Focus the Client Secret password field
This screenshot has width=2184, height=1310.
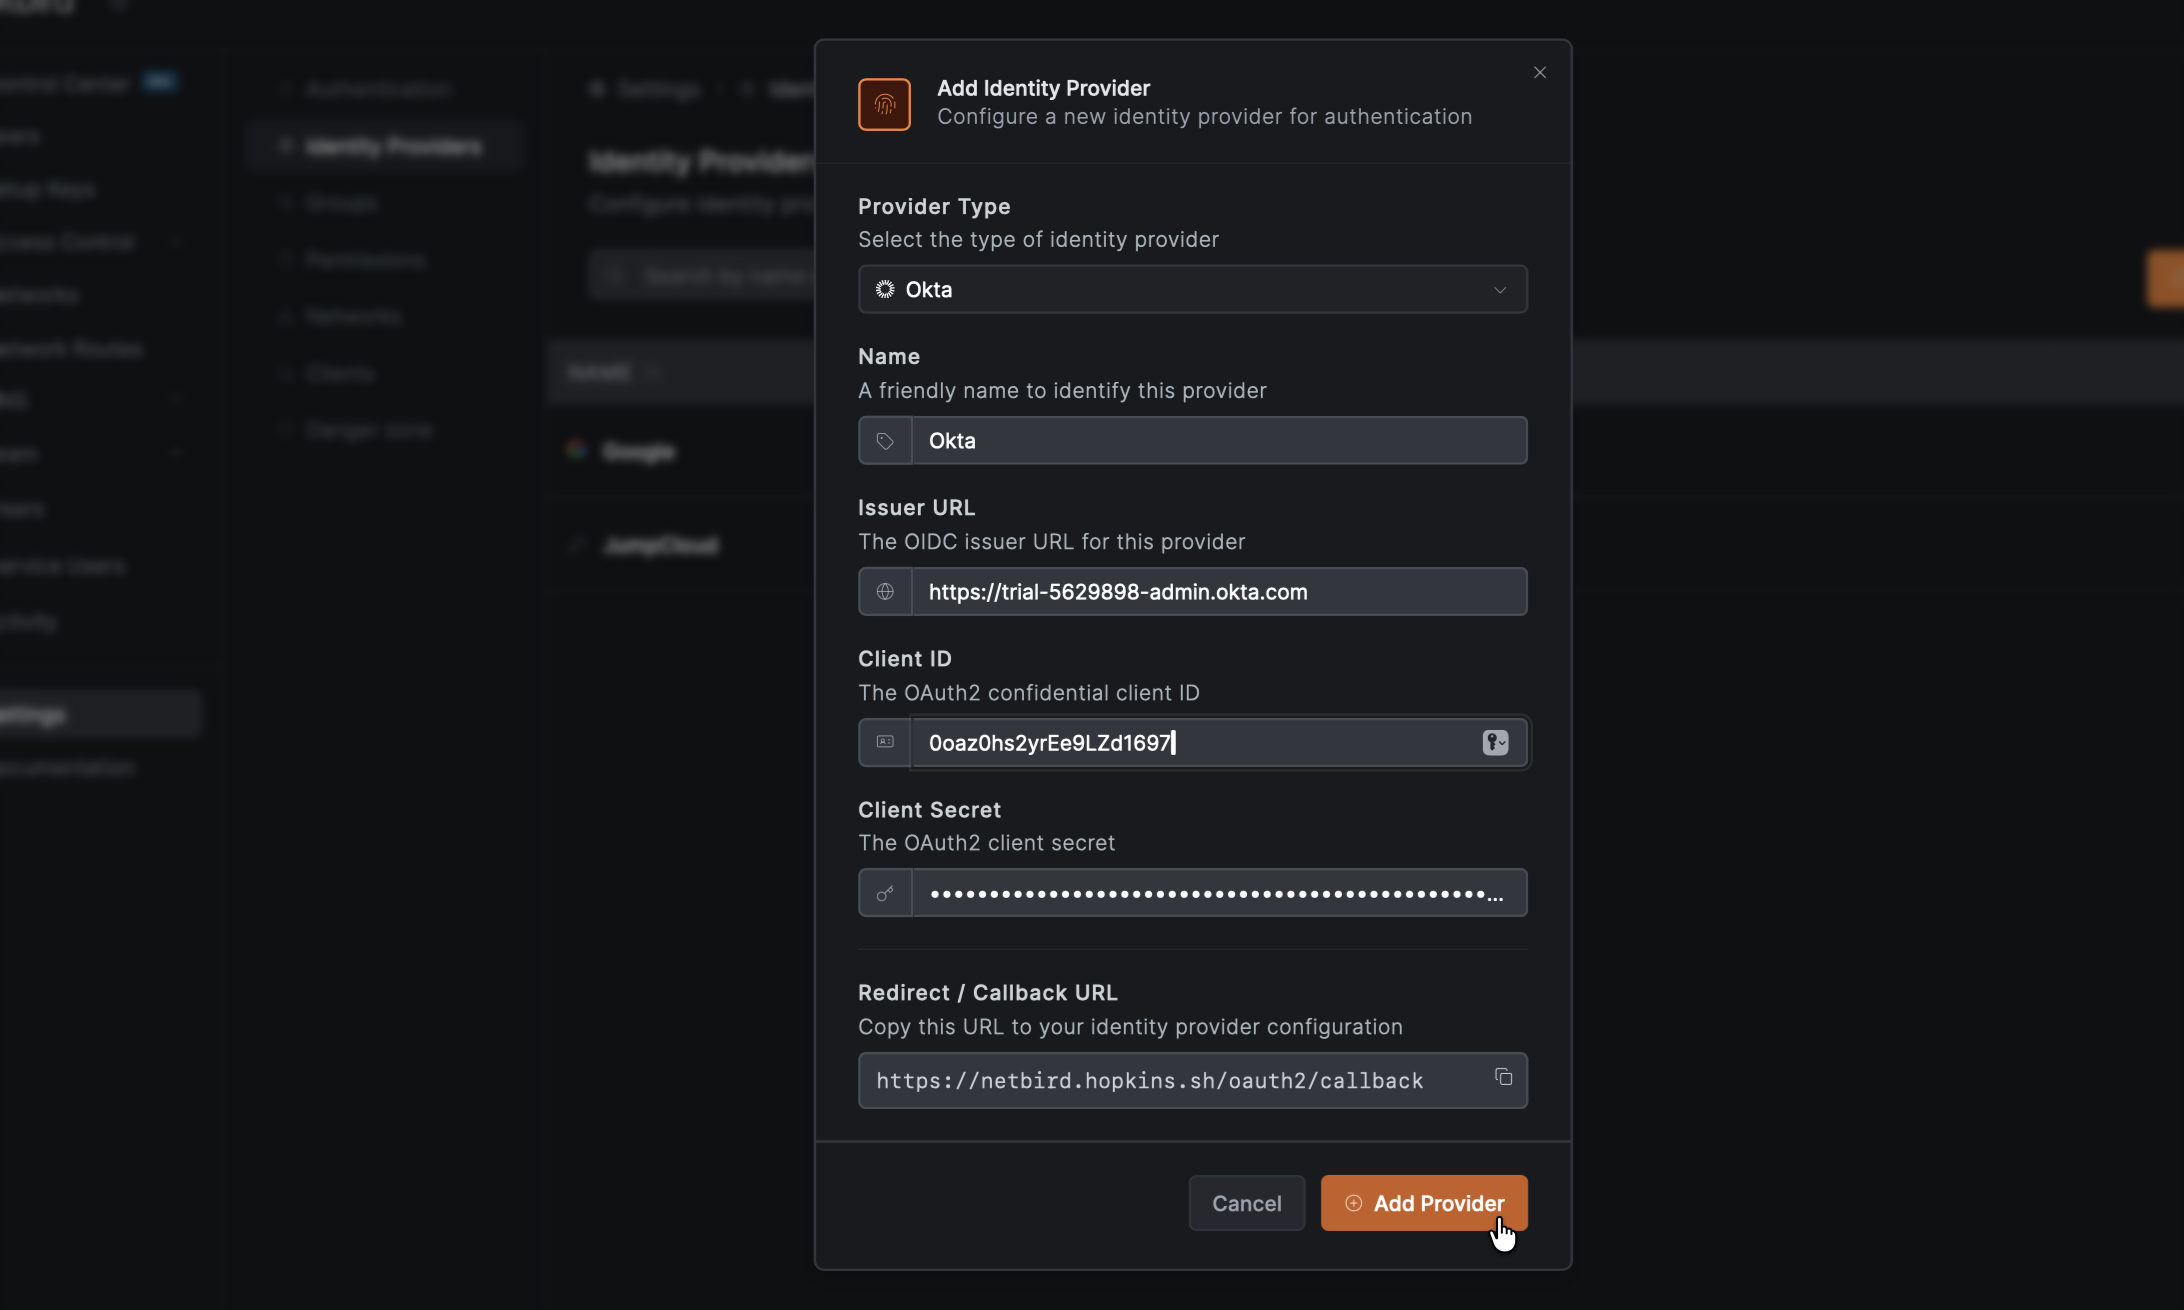tap(1218, 893)
